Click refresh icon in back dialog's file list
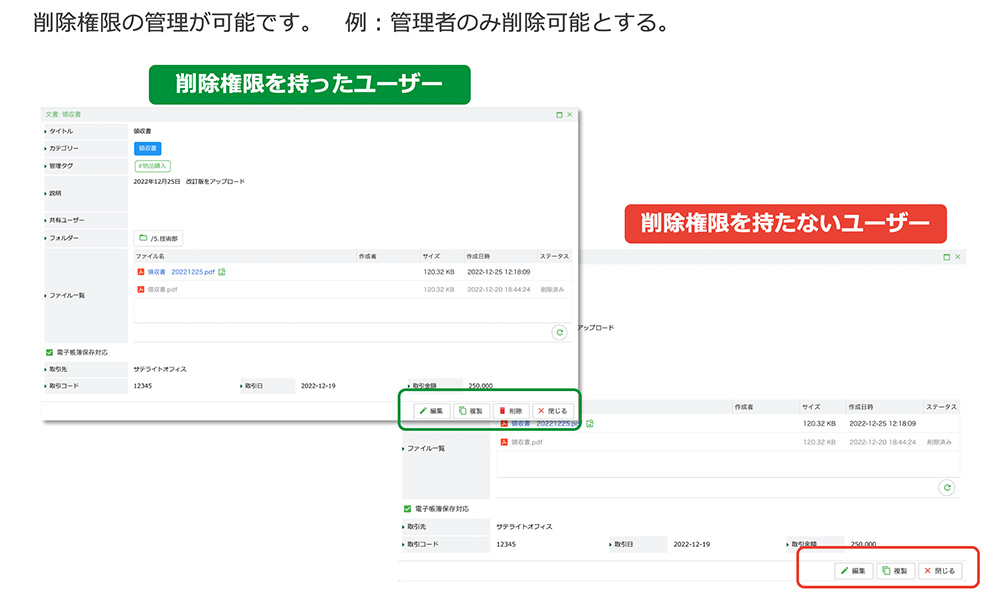This screenshot has height=604, width=1000. (x=946, y=488)
